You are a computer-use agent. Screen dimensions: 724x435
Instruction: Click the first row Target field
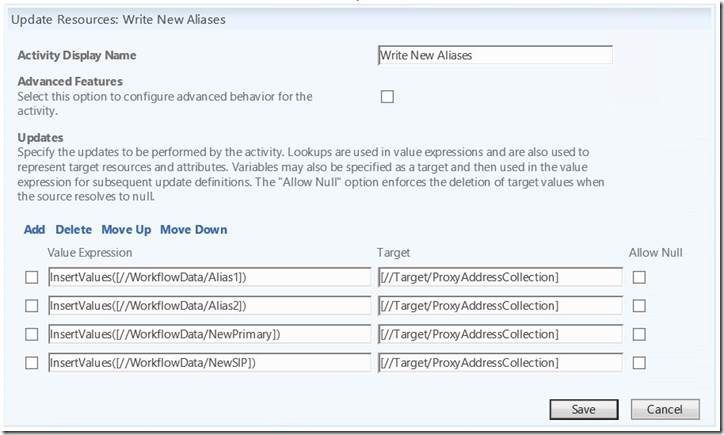click(499, 277)
